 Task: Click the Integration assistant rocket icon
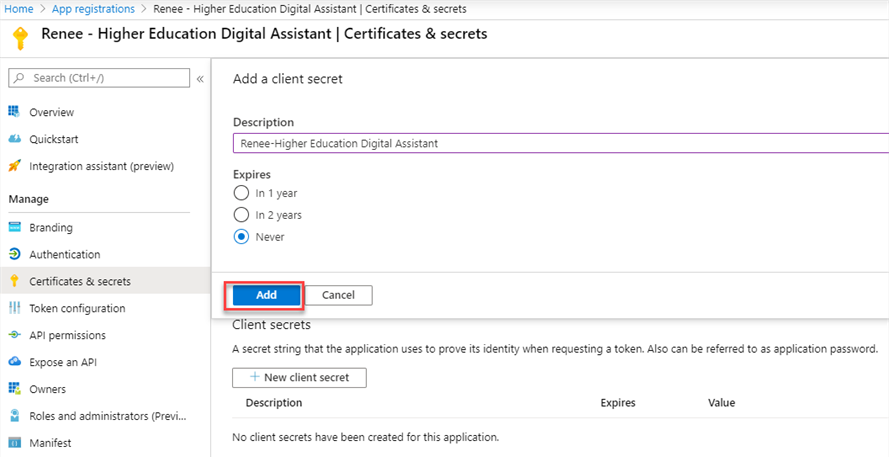point(14,166)
